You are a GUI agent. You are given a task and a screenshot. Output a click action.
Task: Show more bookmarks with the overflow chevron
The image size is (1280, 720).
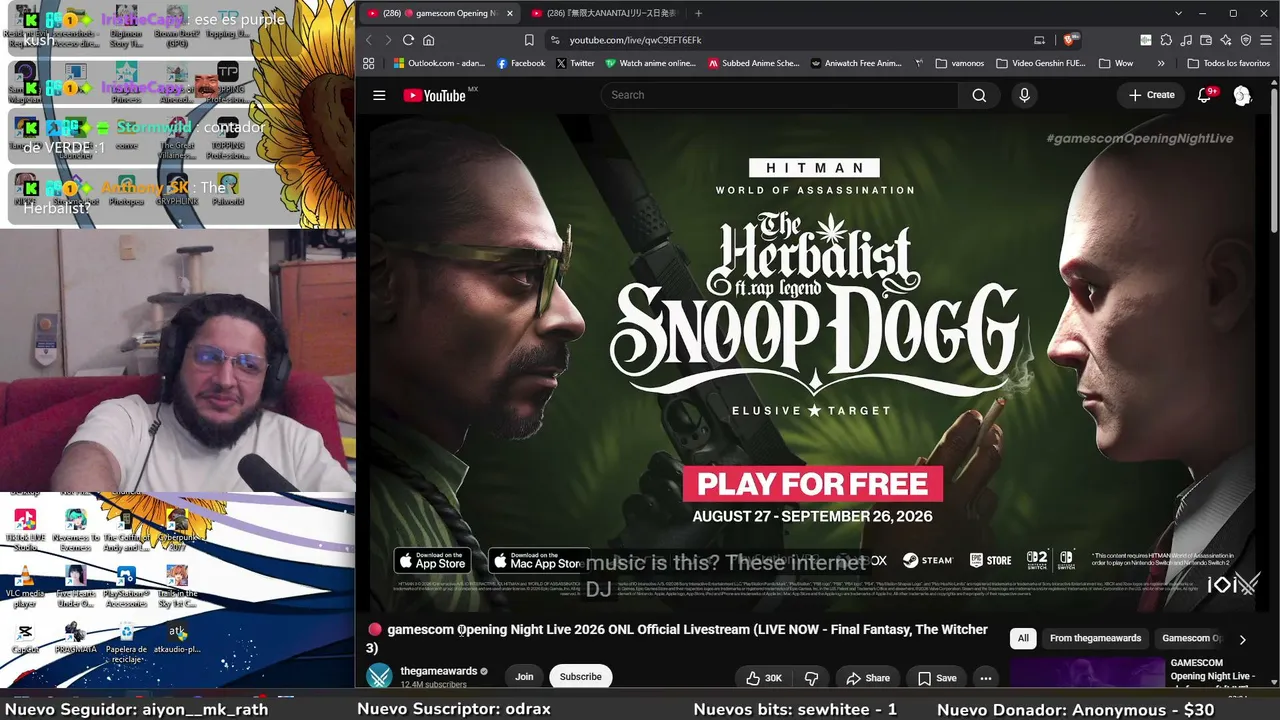[1161, 63]
